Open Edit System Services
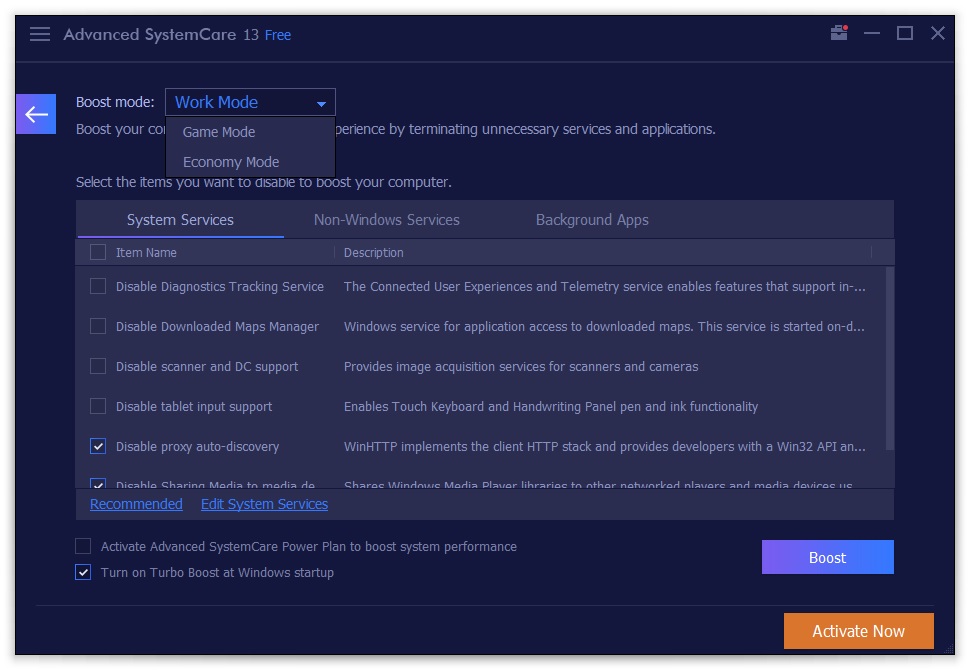The height and width of the screenshot is (670, 970). coord(264,504)
